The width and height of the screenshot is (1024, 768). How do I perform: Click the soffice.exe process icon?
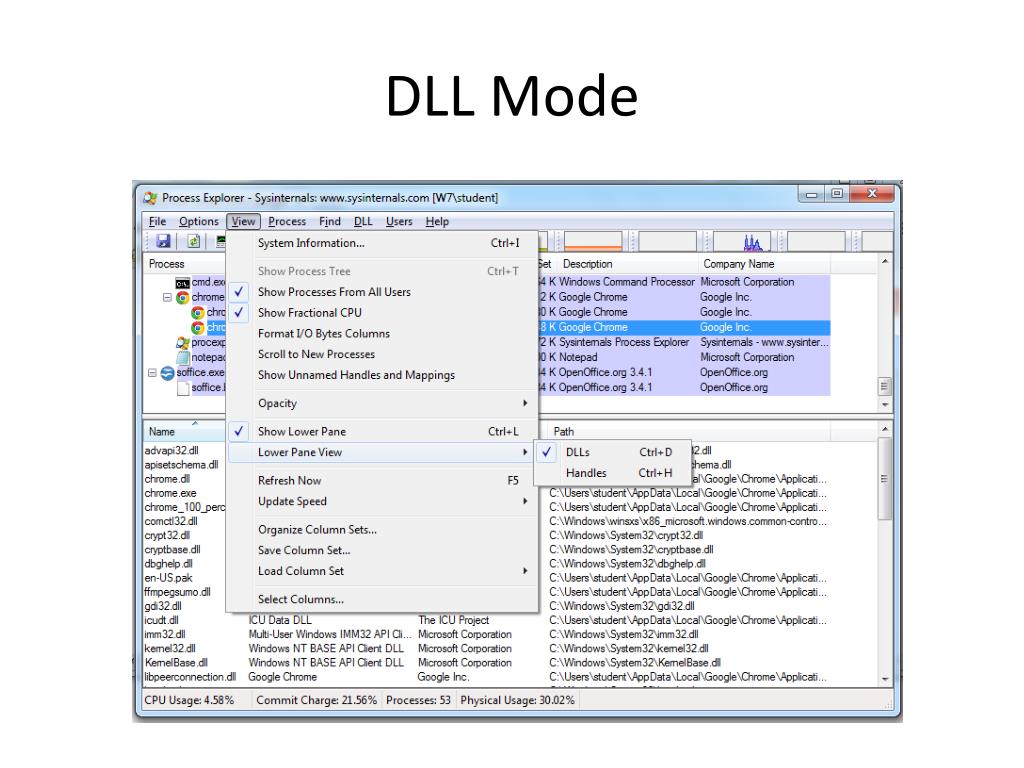[167, 372]
